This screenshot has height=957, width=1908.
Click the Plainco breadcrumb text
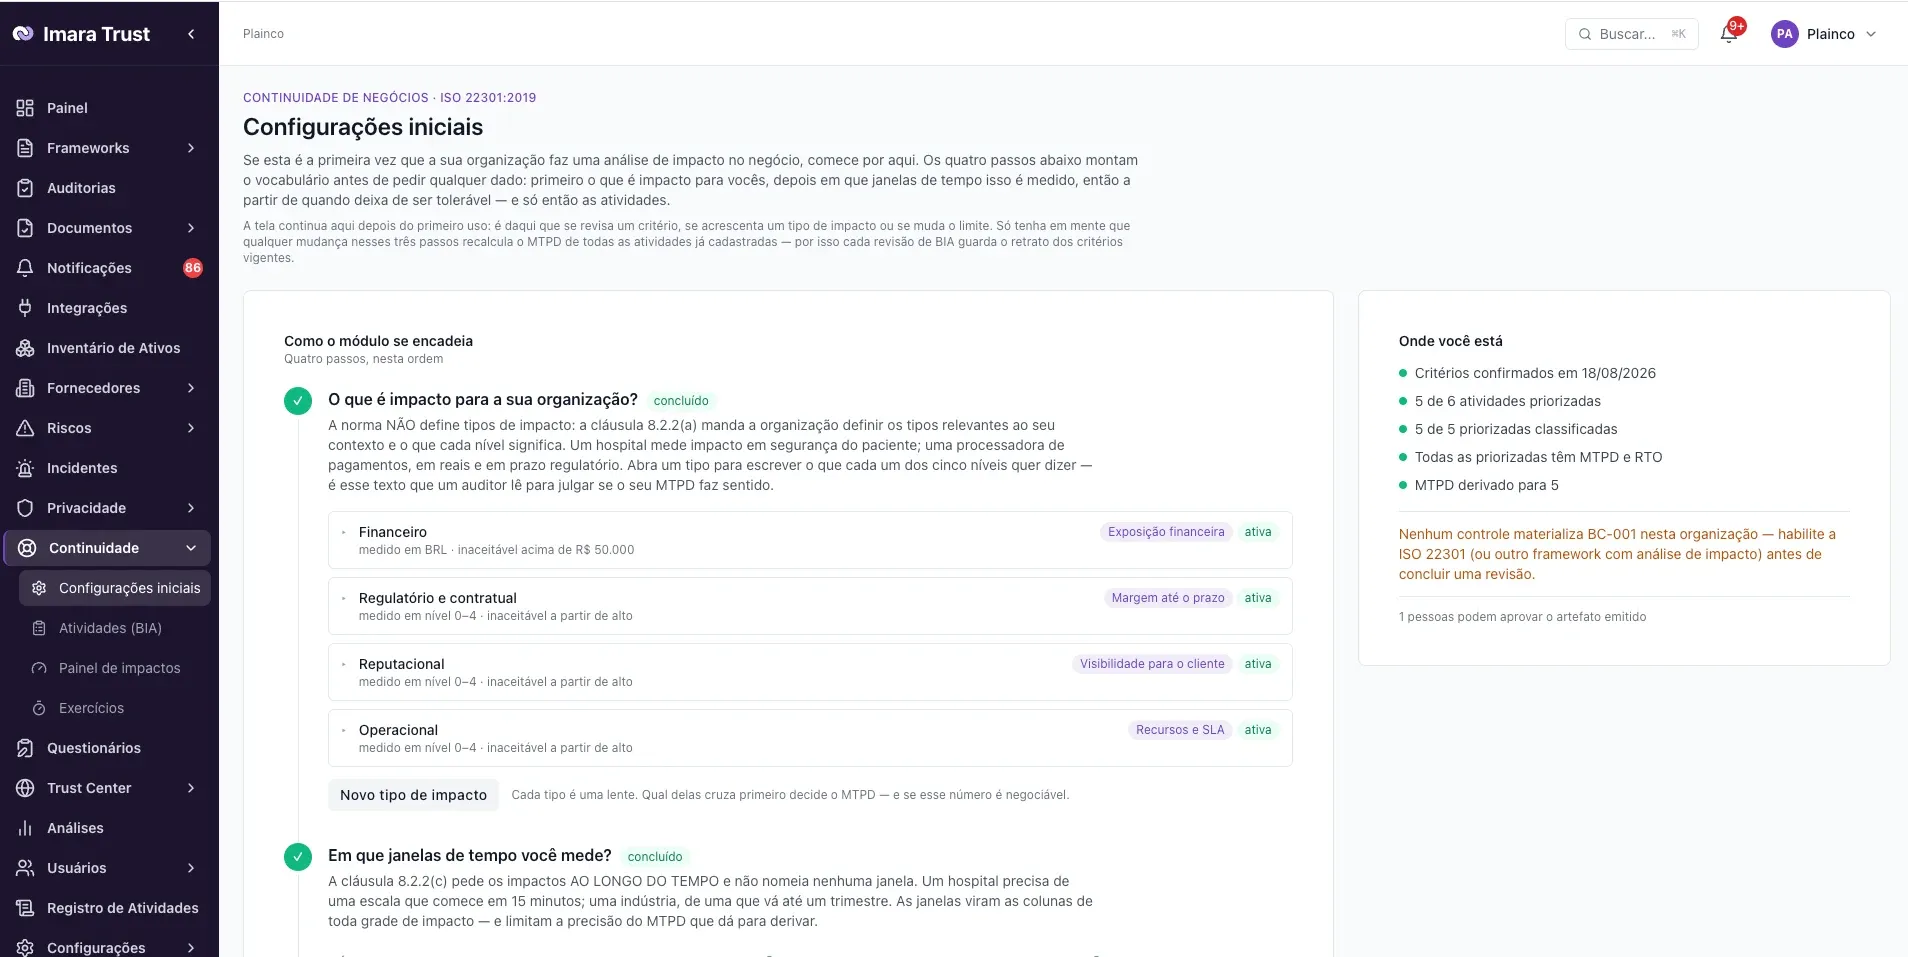click(x=263, y=34)
